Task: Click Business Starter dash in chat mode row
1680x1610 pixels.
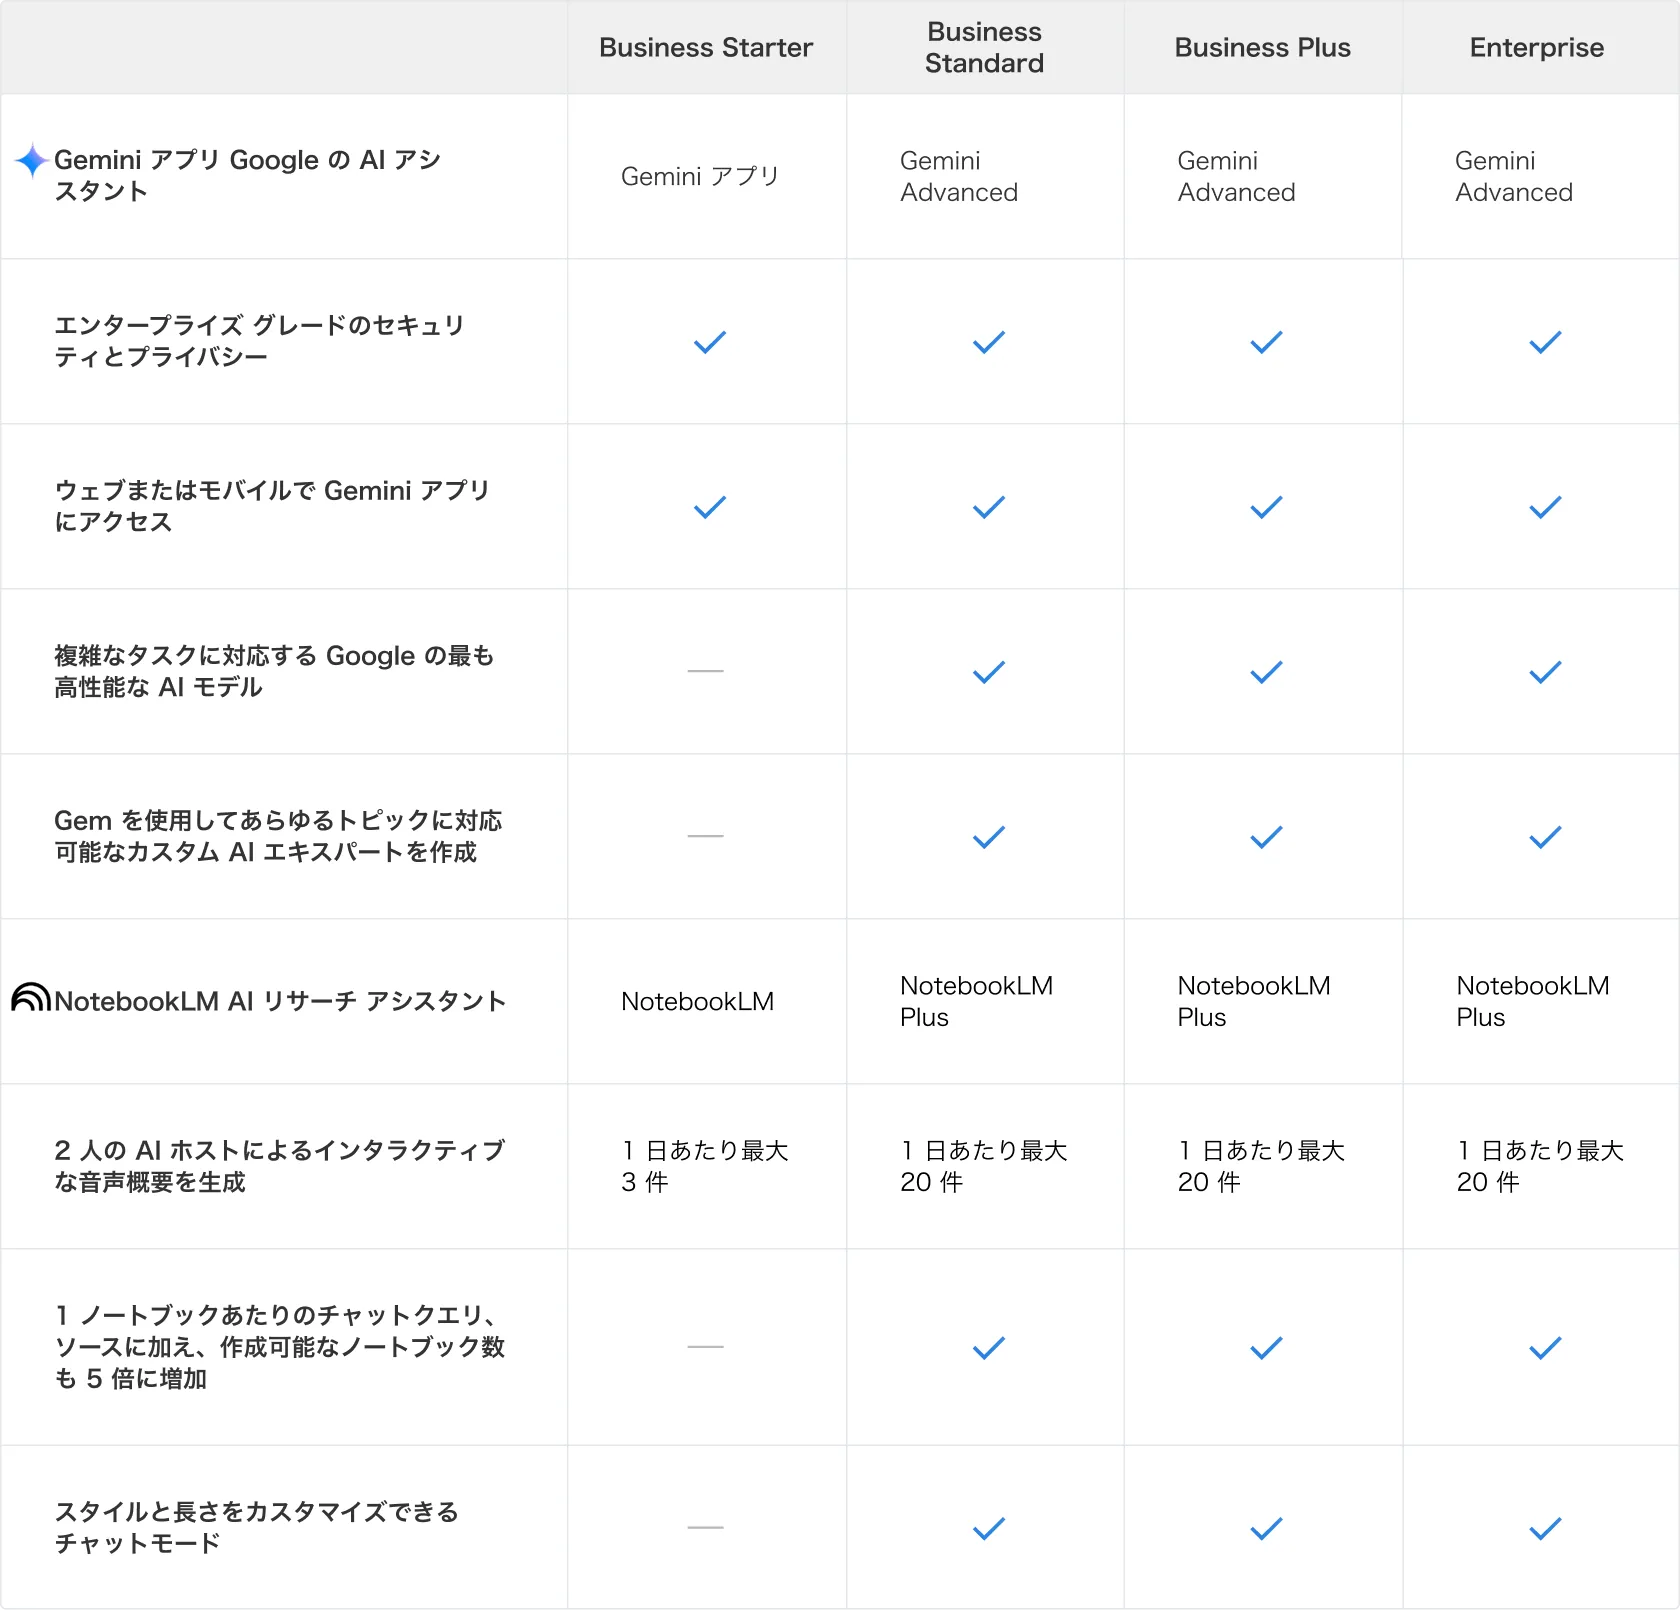Action: 705,1528
